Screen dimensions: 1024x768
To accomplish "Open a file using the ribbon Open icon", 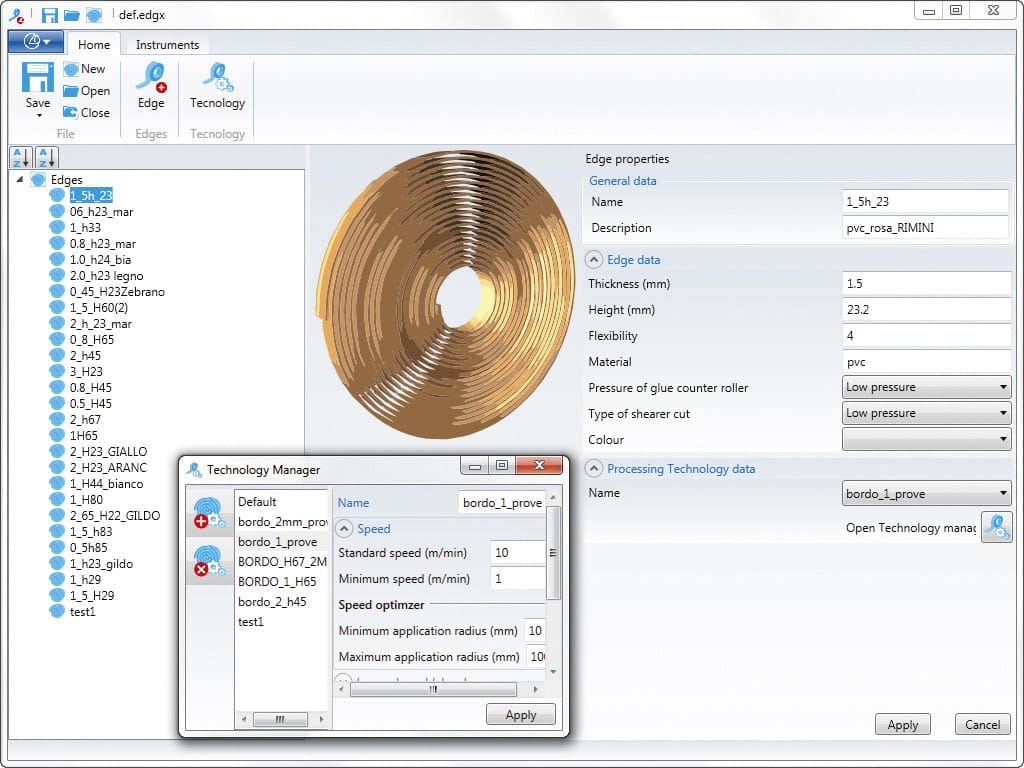I will pyautogui.click(x=85, y=91).
